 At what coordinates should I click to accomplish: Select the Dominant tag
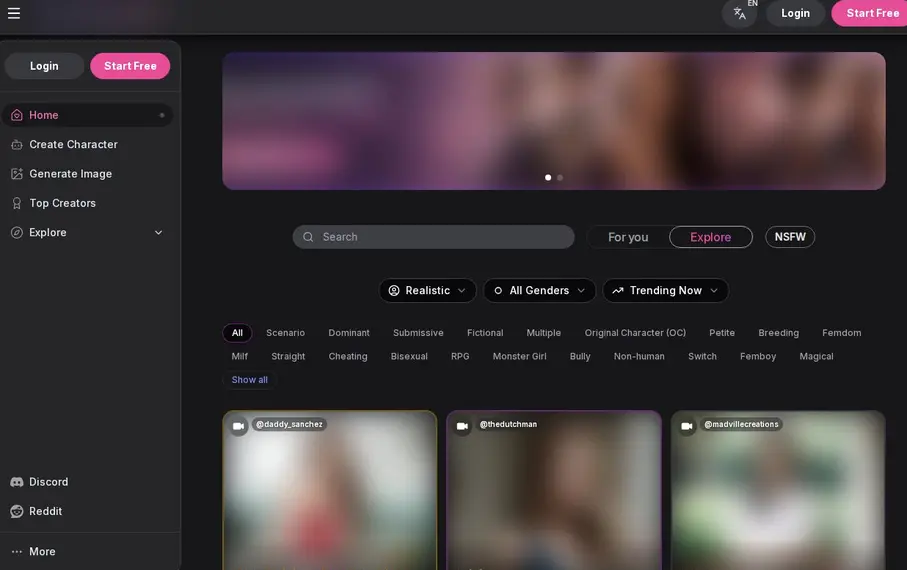click(x=349, y=333)
